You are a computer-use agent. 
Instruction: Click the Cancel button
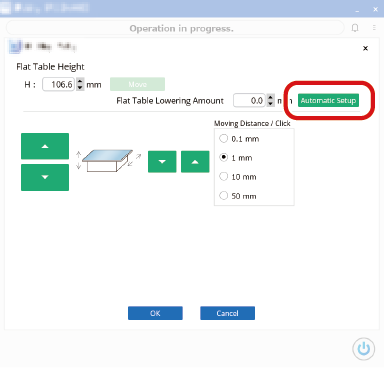[227, 313]
